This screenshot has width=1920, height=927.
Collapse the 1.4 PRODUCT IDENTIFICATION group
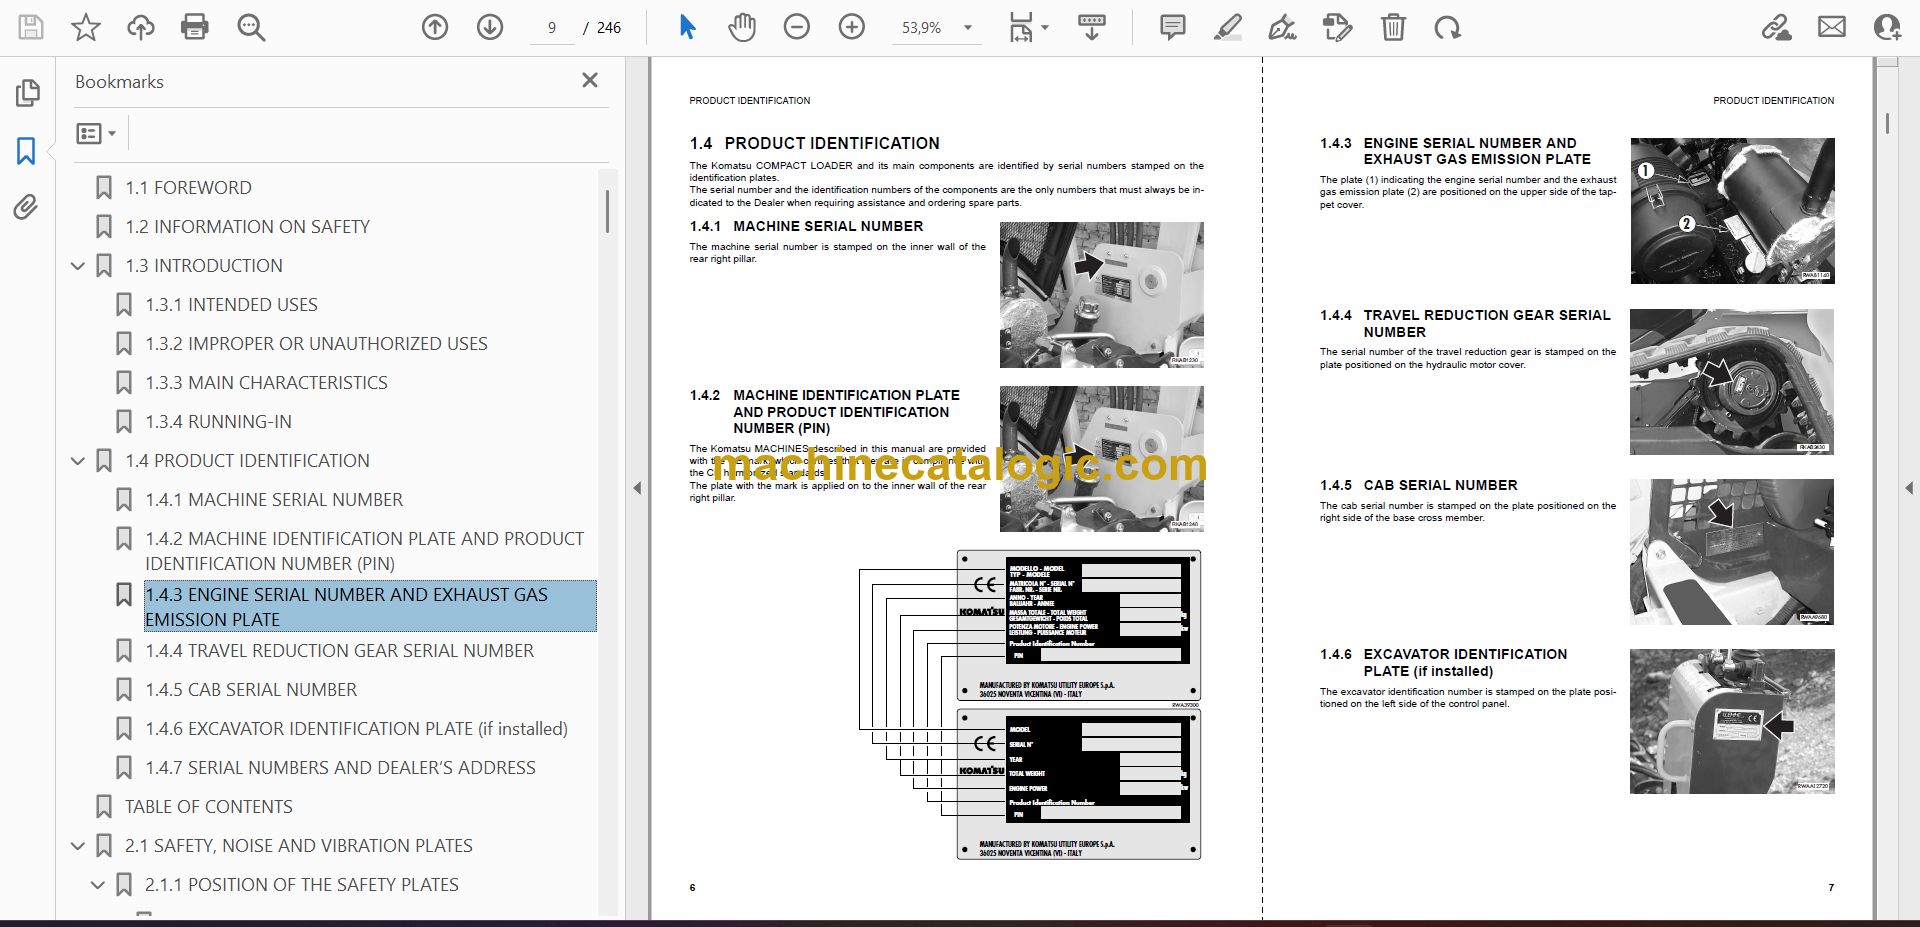(78, 461)
